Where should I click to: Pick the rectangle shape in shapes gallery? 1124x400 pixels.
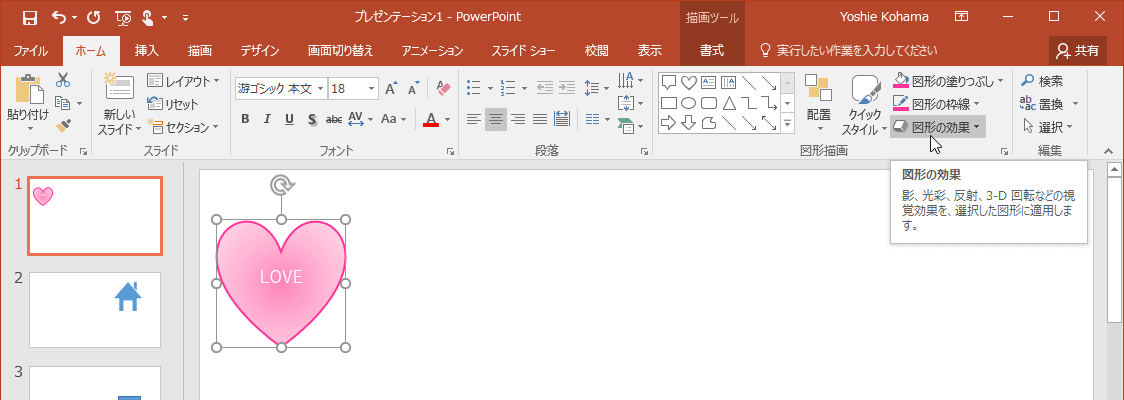pyautogui.click(x=669, y=103)
